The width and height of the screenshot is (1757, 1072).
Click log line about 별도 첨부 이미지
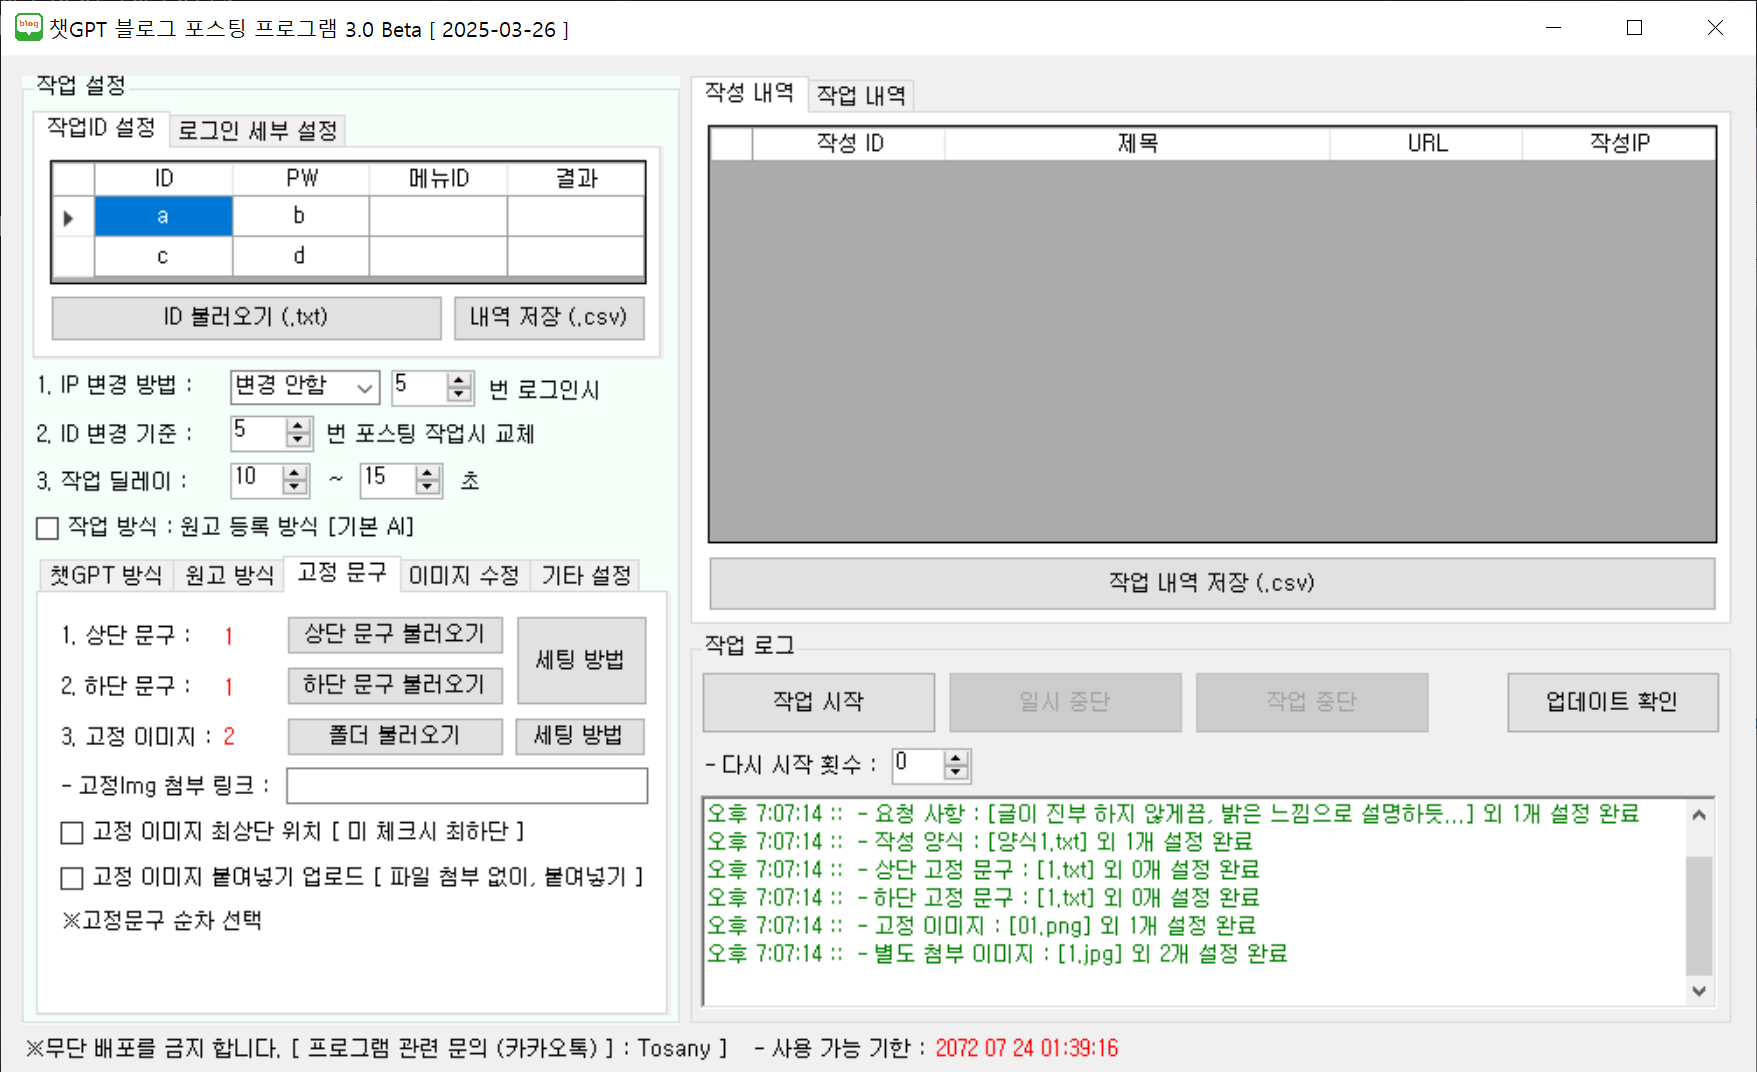(997, 954)
